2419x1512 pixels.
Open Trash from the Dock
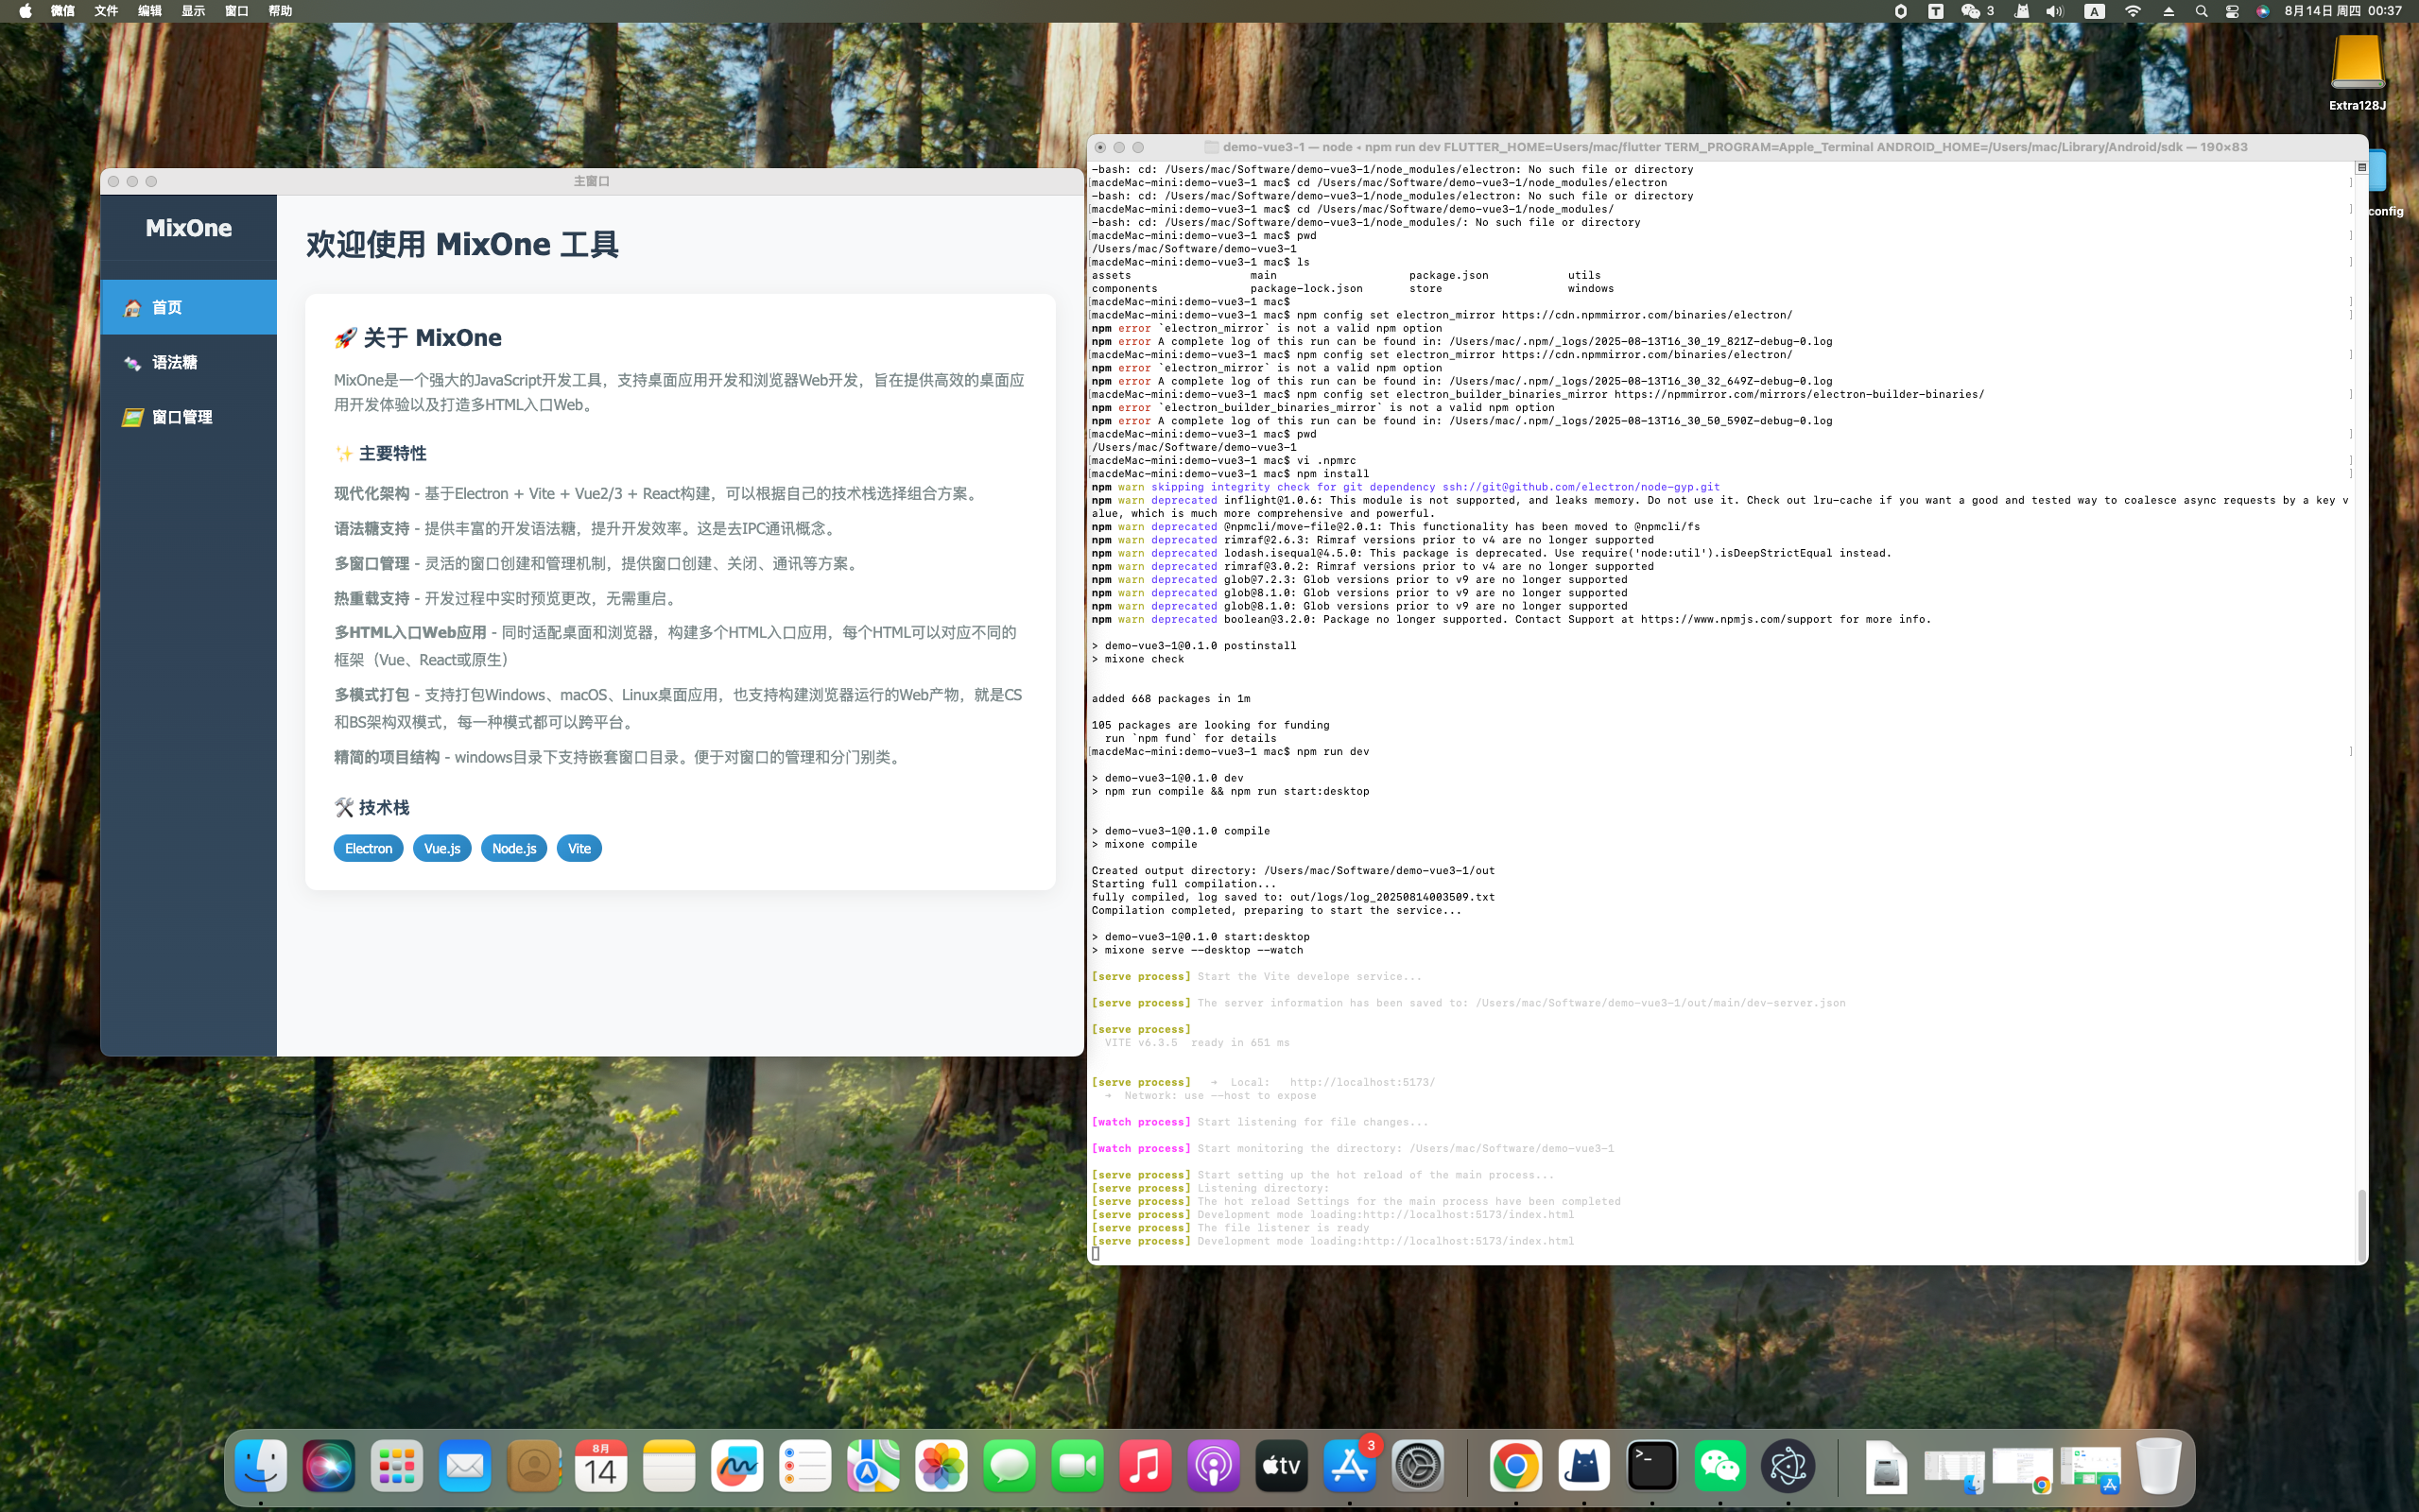pos(2159,1466)
